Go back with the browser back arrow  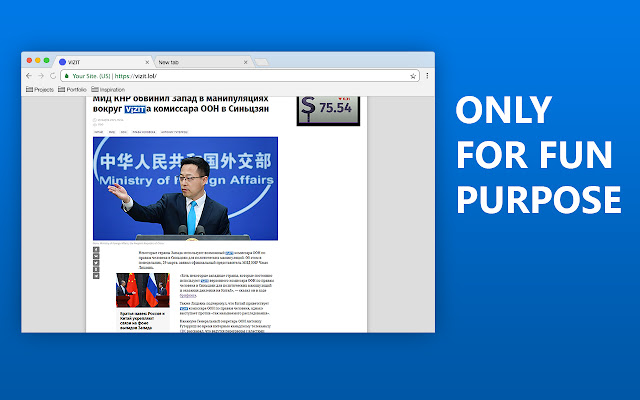[x=29, y=76]
